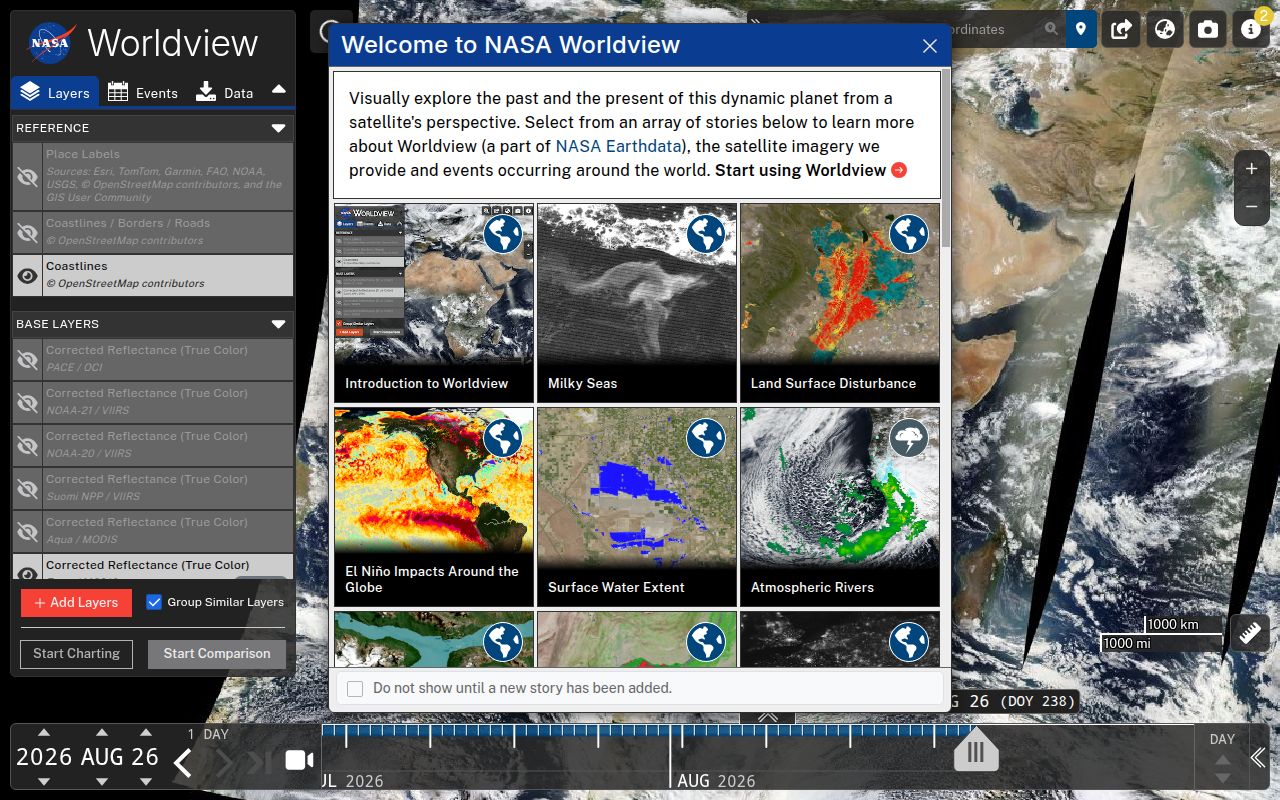Image resolution: width=1280 pixels, height=800 pixels.
Task: Increase the year with up arrow
Action: [x=43, y=733]
